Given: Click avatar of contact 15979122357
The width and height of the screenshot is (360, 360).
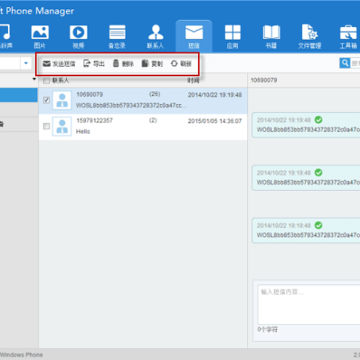Looking at the screenshot, I should click(x=62, y=126).
